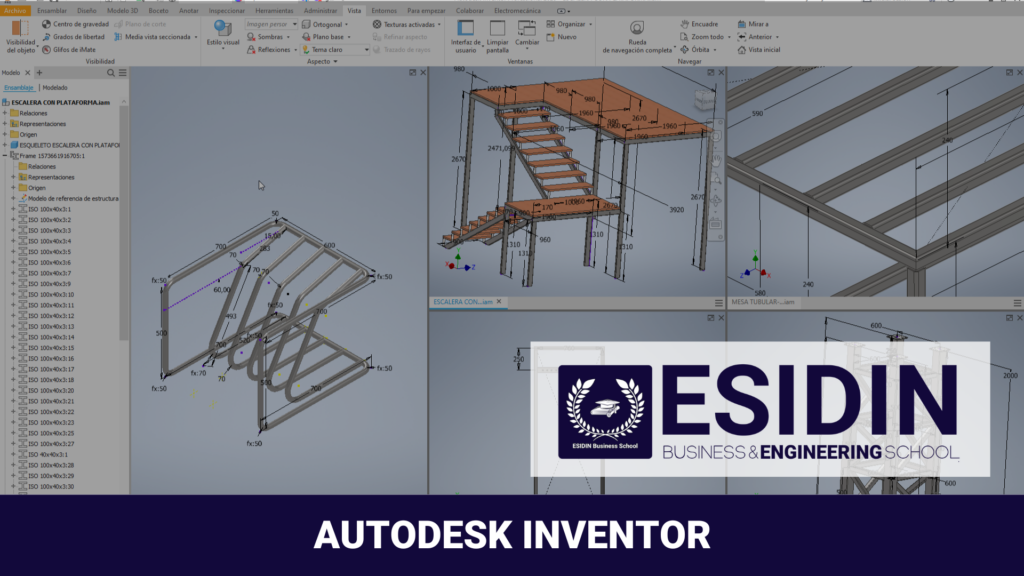This screenshot has height=576, width=1024.
Task: Activate Media vista seccionada tool
Action: click(152, 37)
